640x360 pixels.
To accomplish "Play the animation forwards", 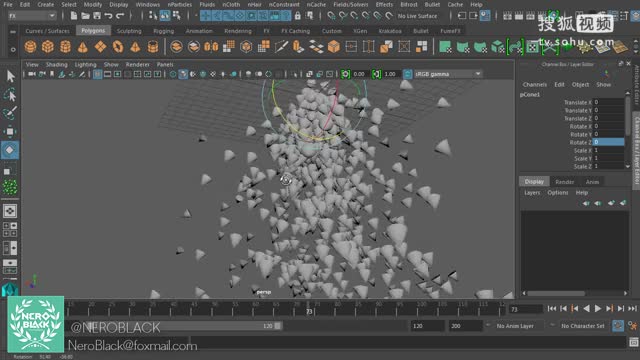I will coord(598,309).
